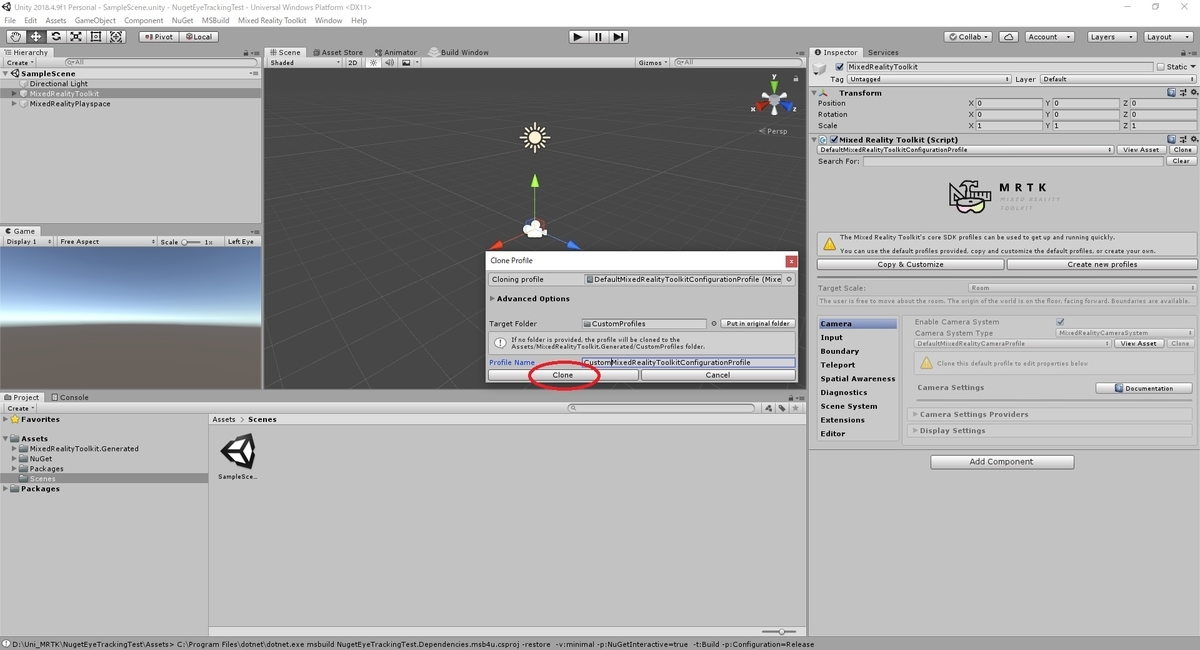Open Cloud services icon

(x=1009, y=37)
